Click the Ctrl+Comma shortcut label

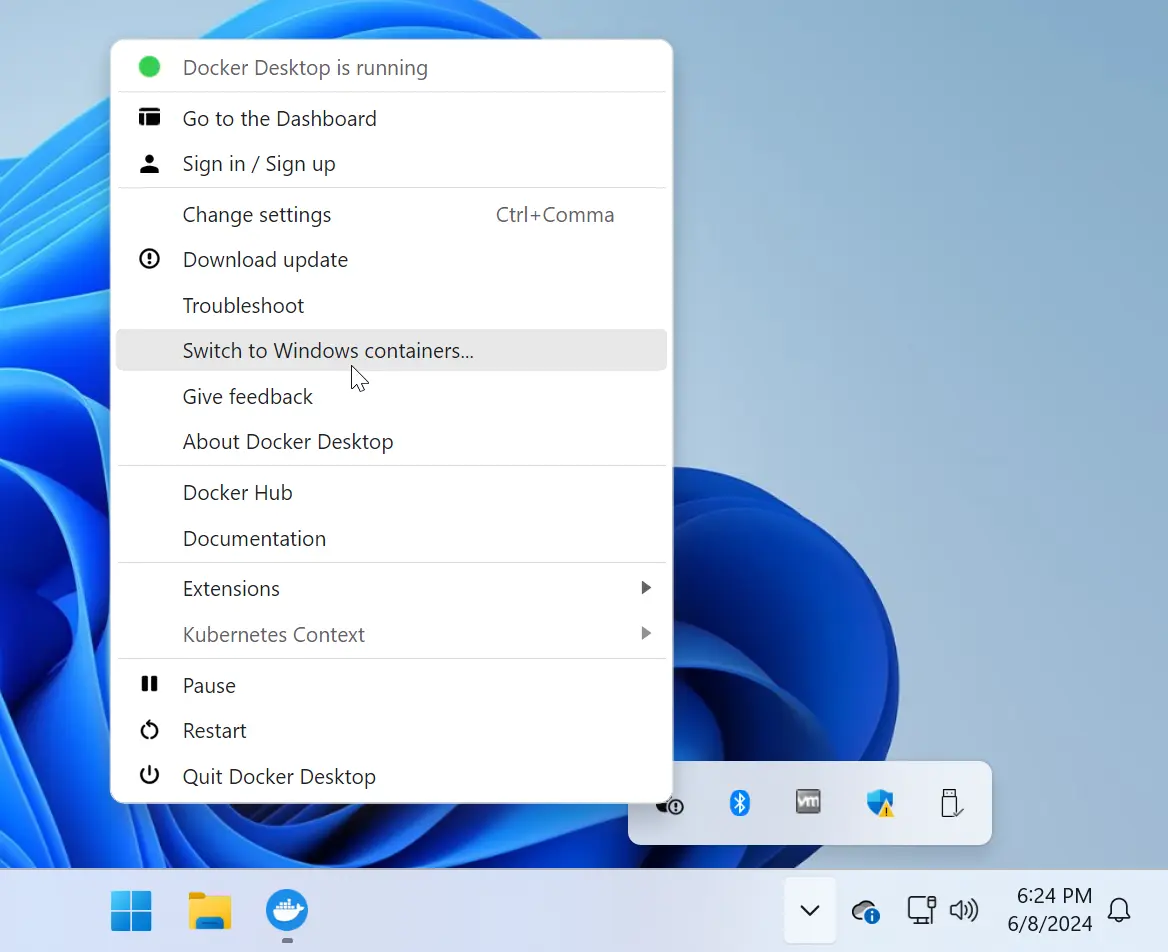coord(555,215)
